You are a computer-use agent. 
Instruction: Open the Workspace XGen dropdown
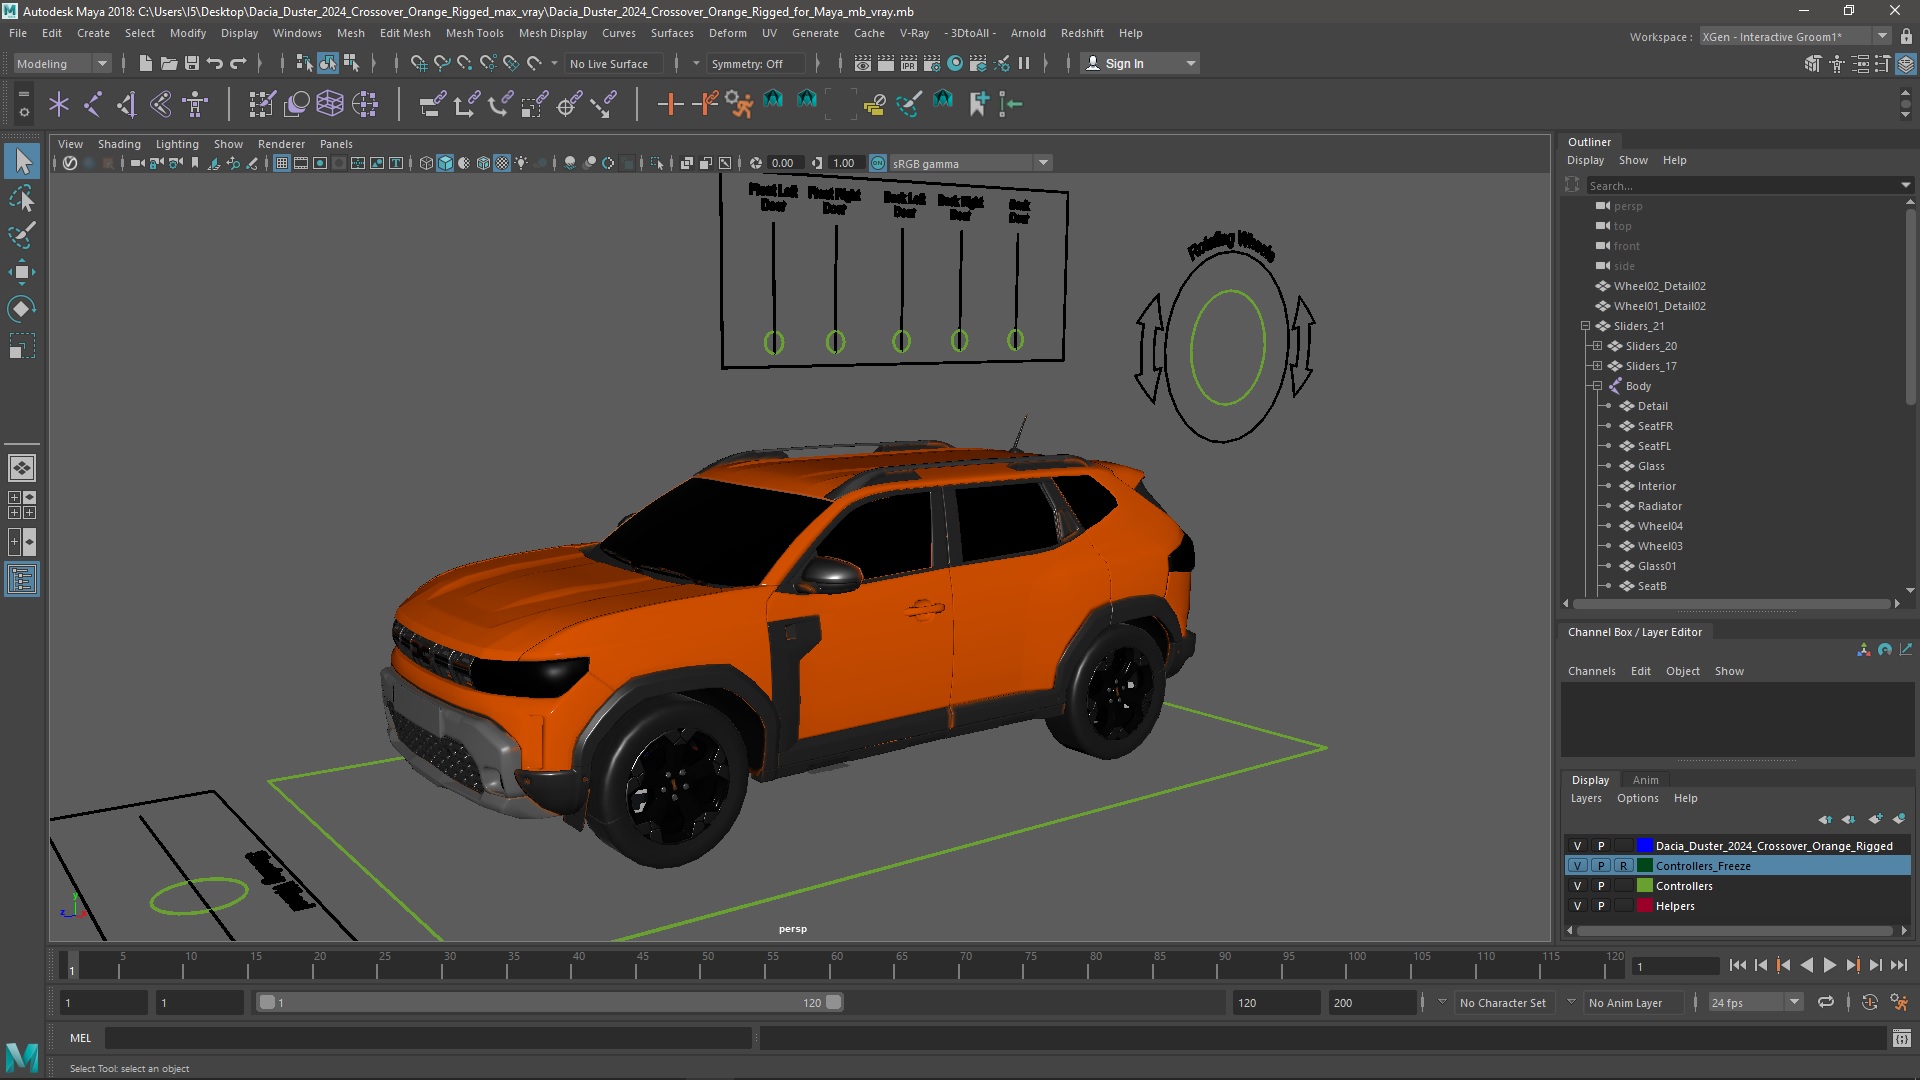pyautogui.click(x=1794, y=36)
